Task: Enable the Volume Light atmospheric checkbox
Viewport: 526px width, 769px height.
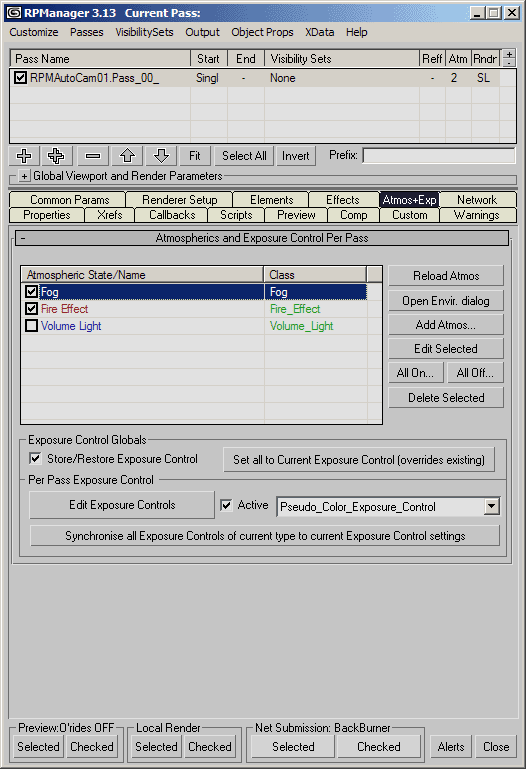Action: click(x=31, y=326)
